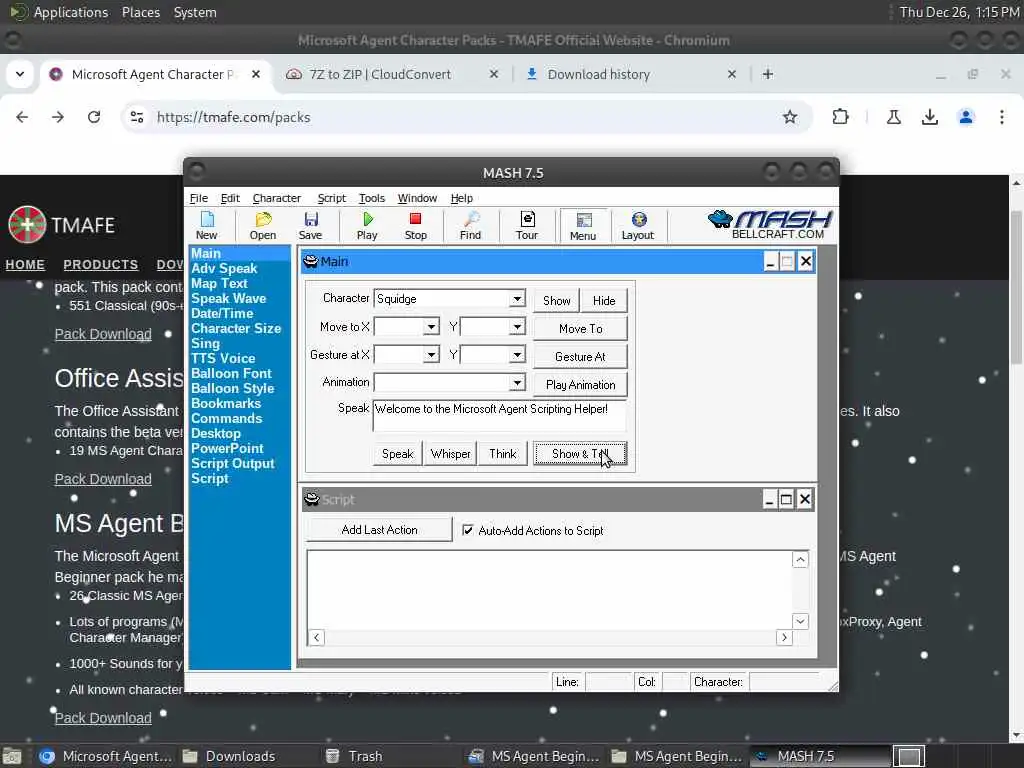This screenshot has height=768, width=1024.
Task: Click the Play Animation button
Action: (581, 385)
